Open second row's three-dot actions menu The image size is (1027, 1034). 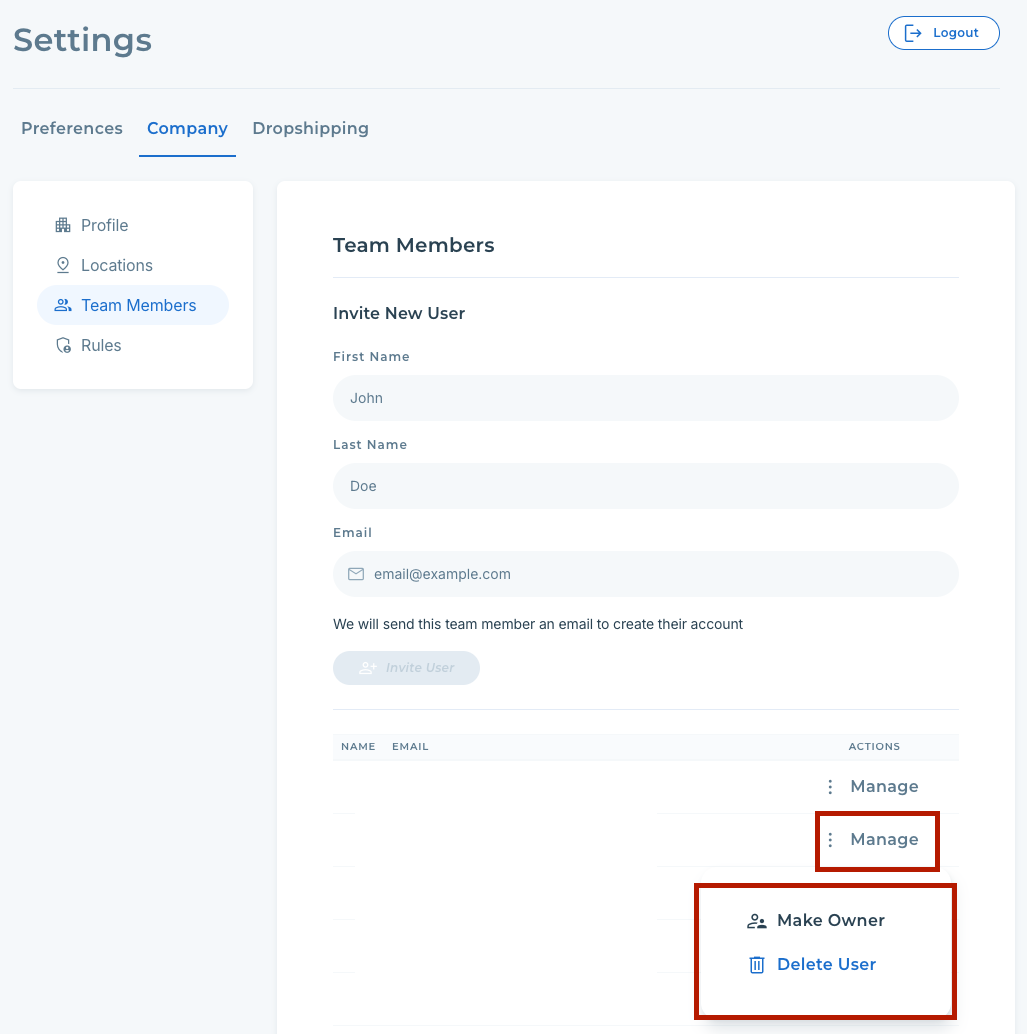tap(830, 840)
